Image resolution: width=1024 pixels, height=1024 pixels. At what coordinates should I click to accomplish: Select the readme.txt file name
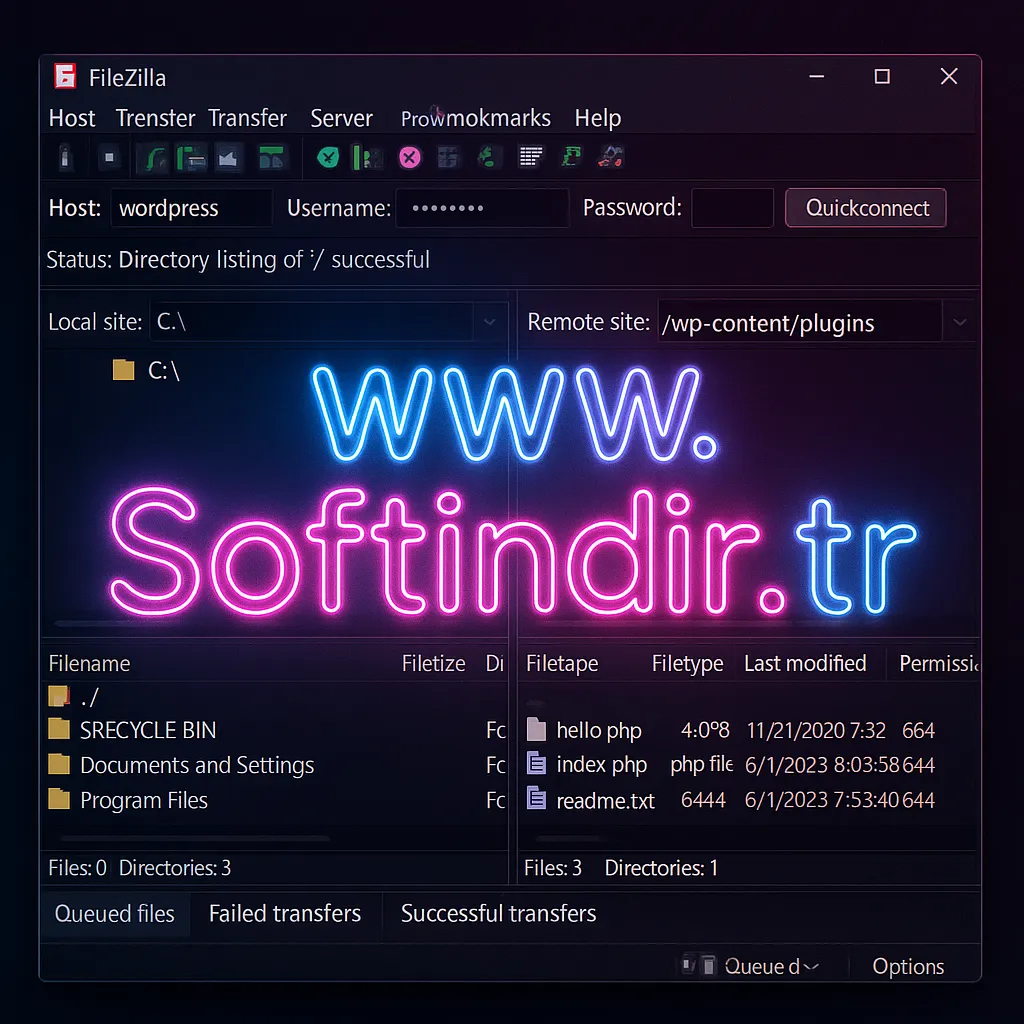(x=605, y=800)
